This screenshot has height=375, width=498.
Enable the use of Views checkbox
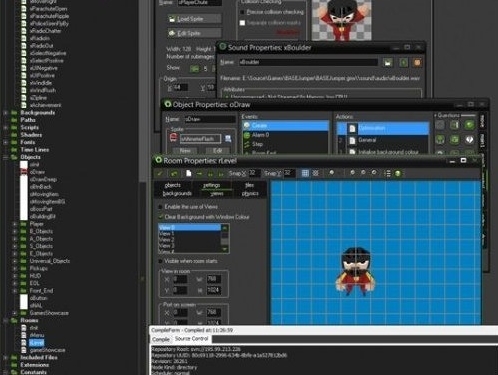coord(160,207)
